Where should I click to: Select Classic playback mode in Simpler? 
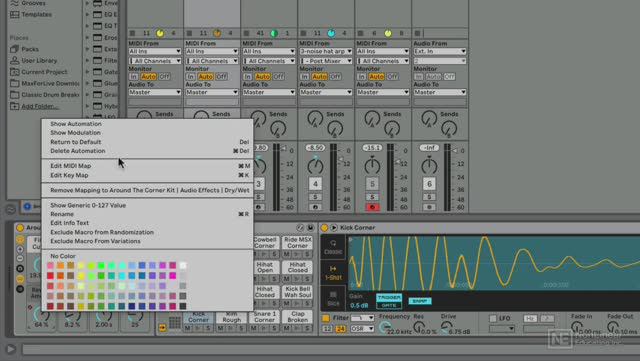[333, 247]
